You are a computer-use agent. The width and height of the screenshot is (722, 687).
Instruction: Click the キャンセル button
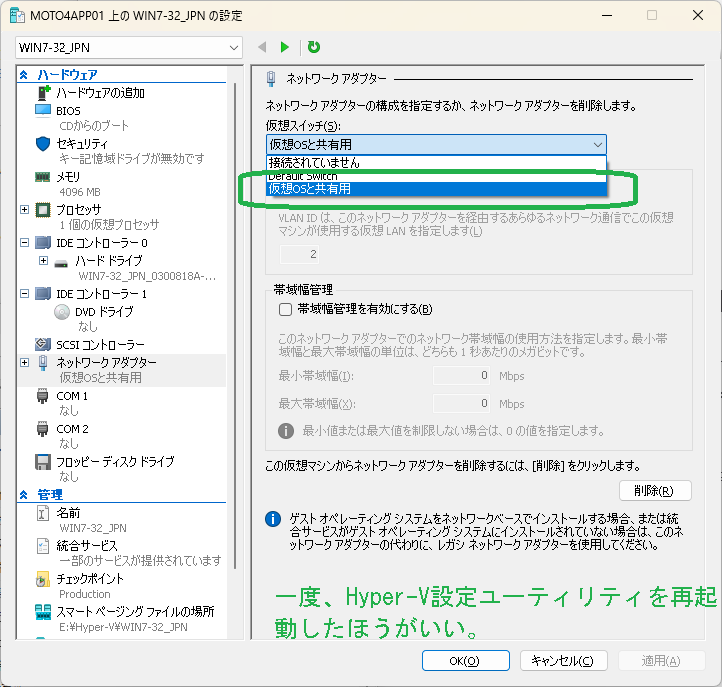[564, 661]
